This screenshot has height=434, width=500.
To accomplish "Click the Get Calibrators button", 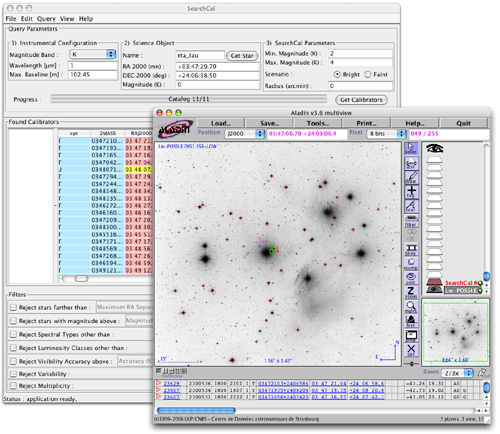I will [361, 100].
